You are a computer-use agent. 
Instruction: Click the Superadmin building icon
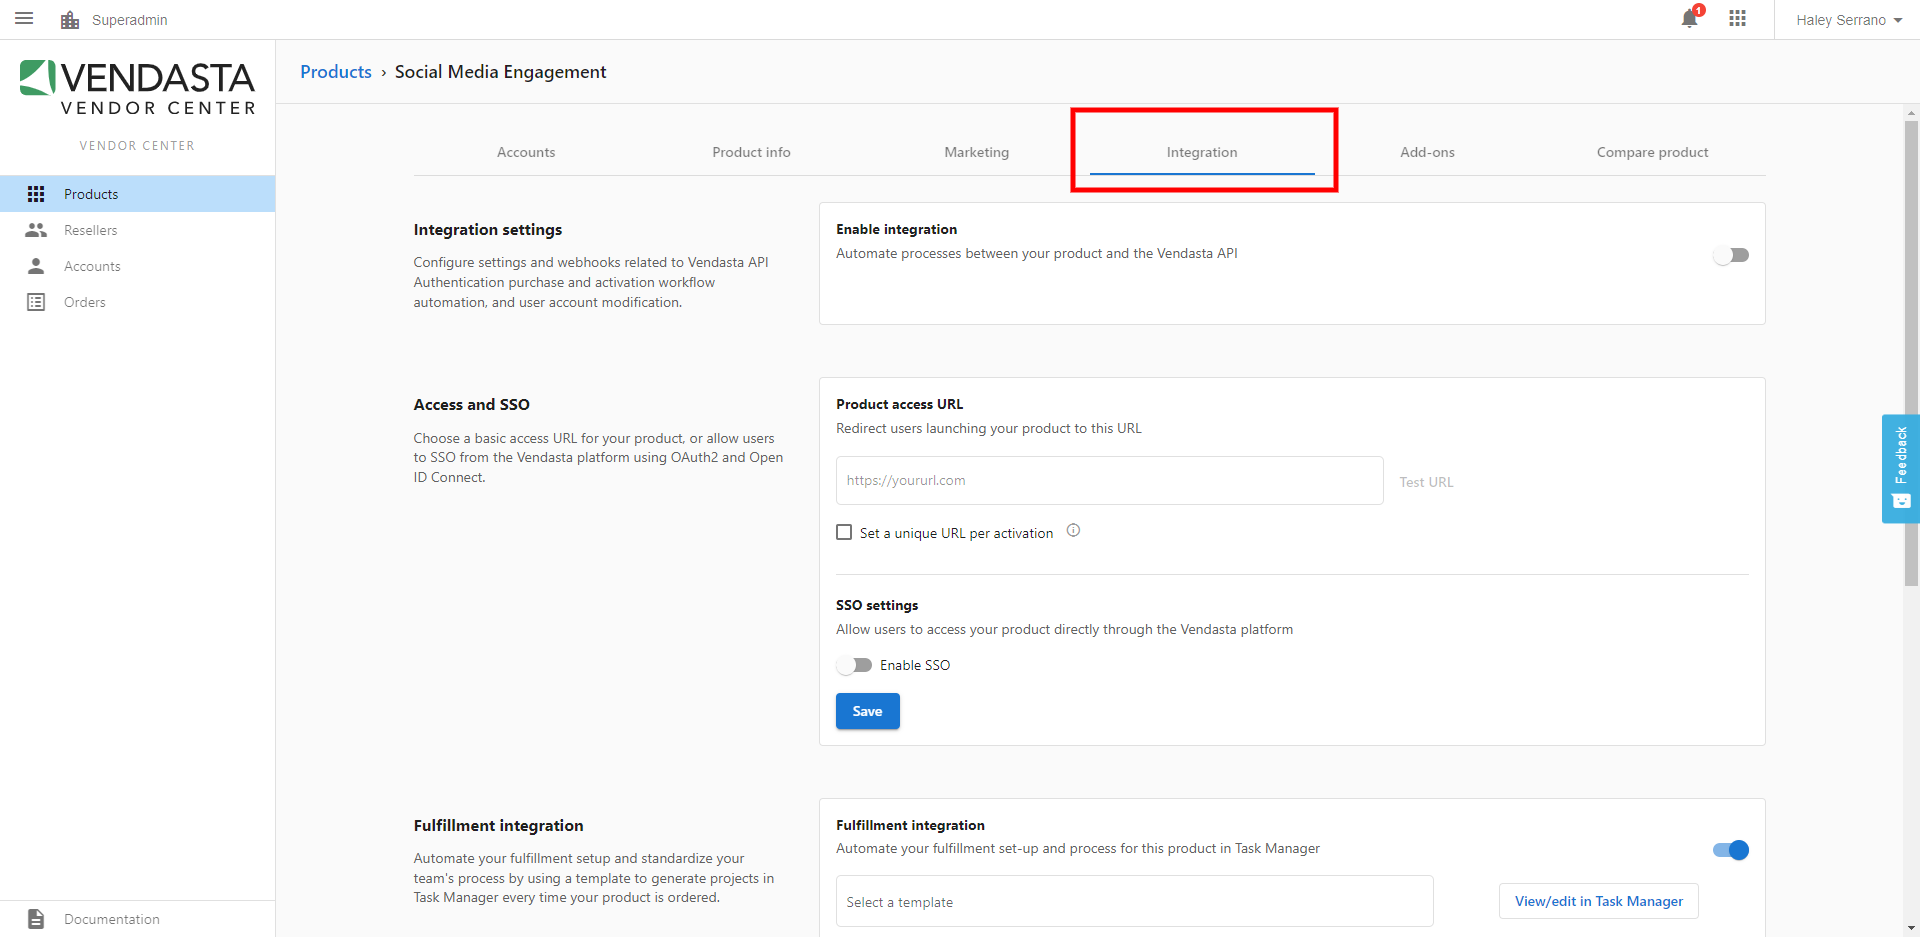pyautogui.click(x=70, y=20)
